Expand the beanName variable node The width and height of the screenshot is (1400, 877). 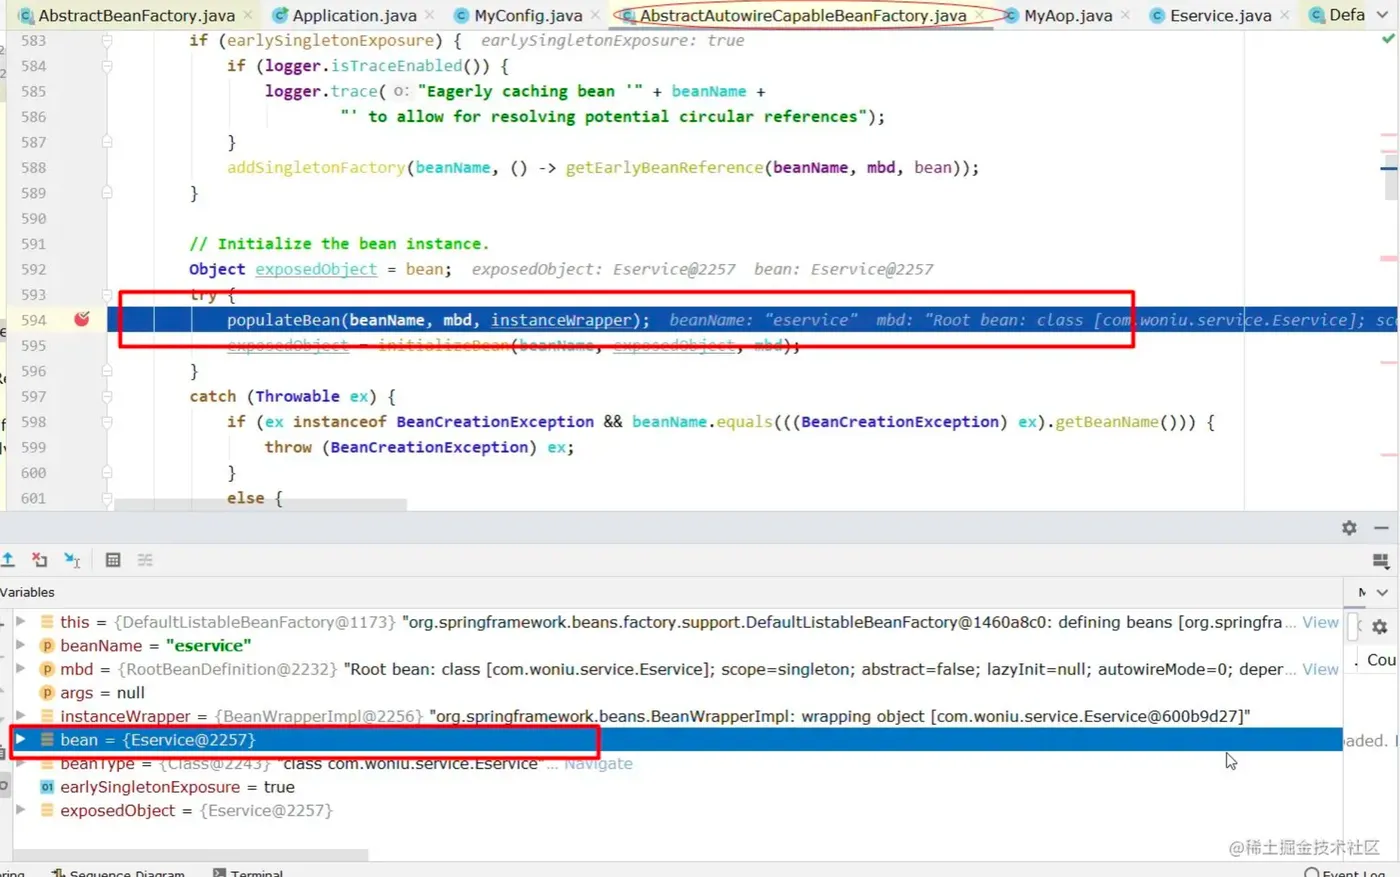(20, 645)
